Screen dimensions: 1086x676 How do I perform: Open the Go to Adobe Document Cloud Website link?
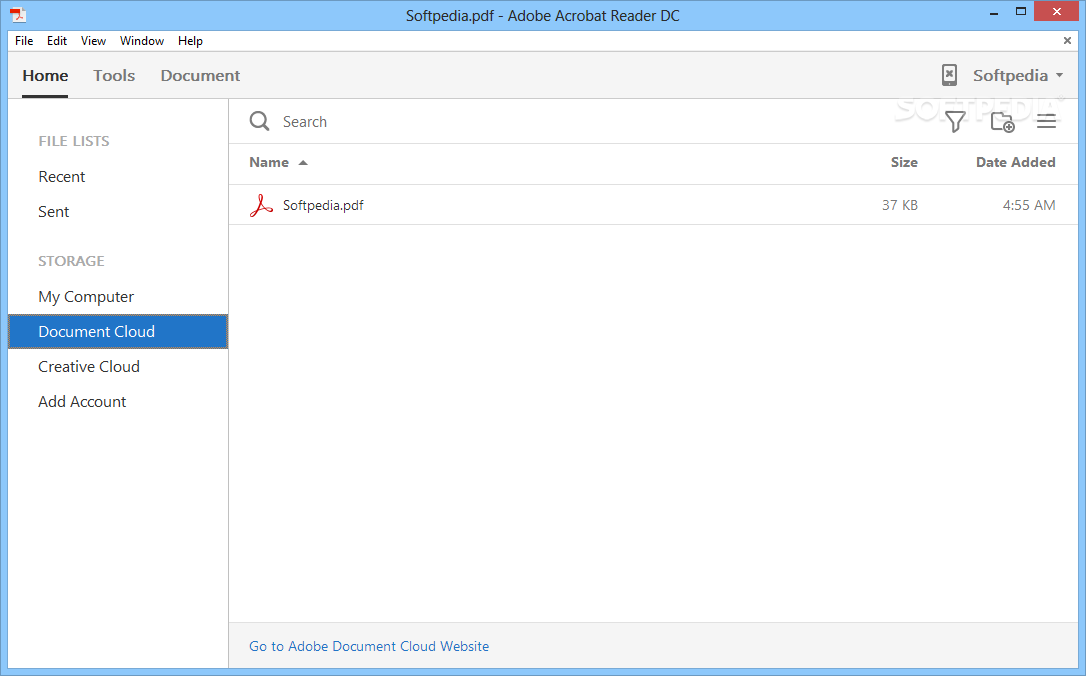369,646
